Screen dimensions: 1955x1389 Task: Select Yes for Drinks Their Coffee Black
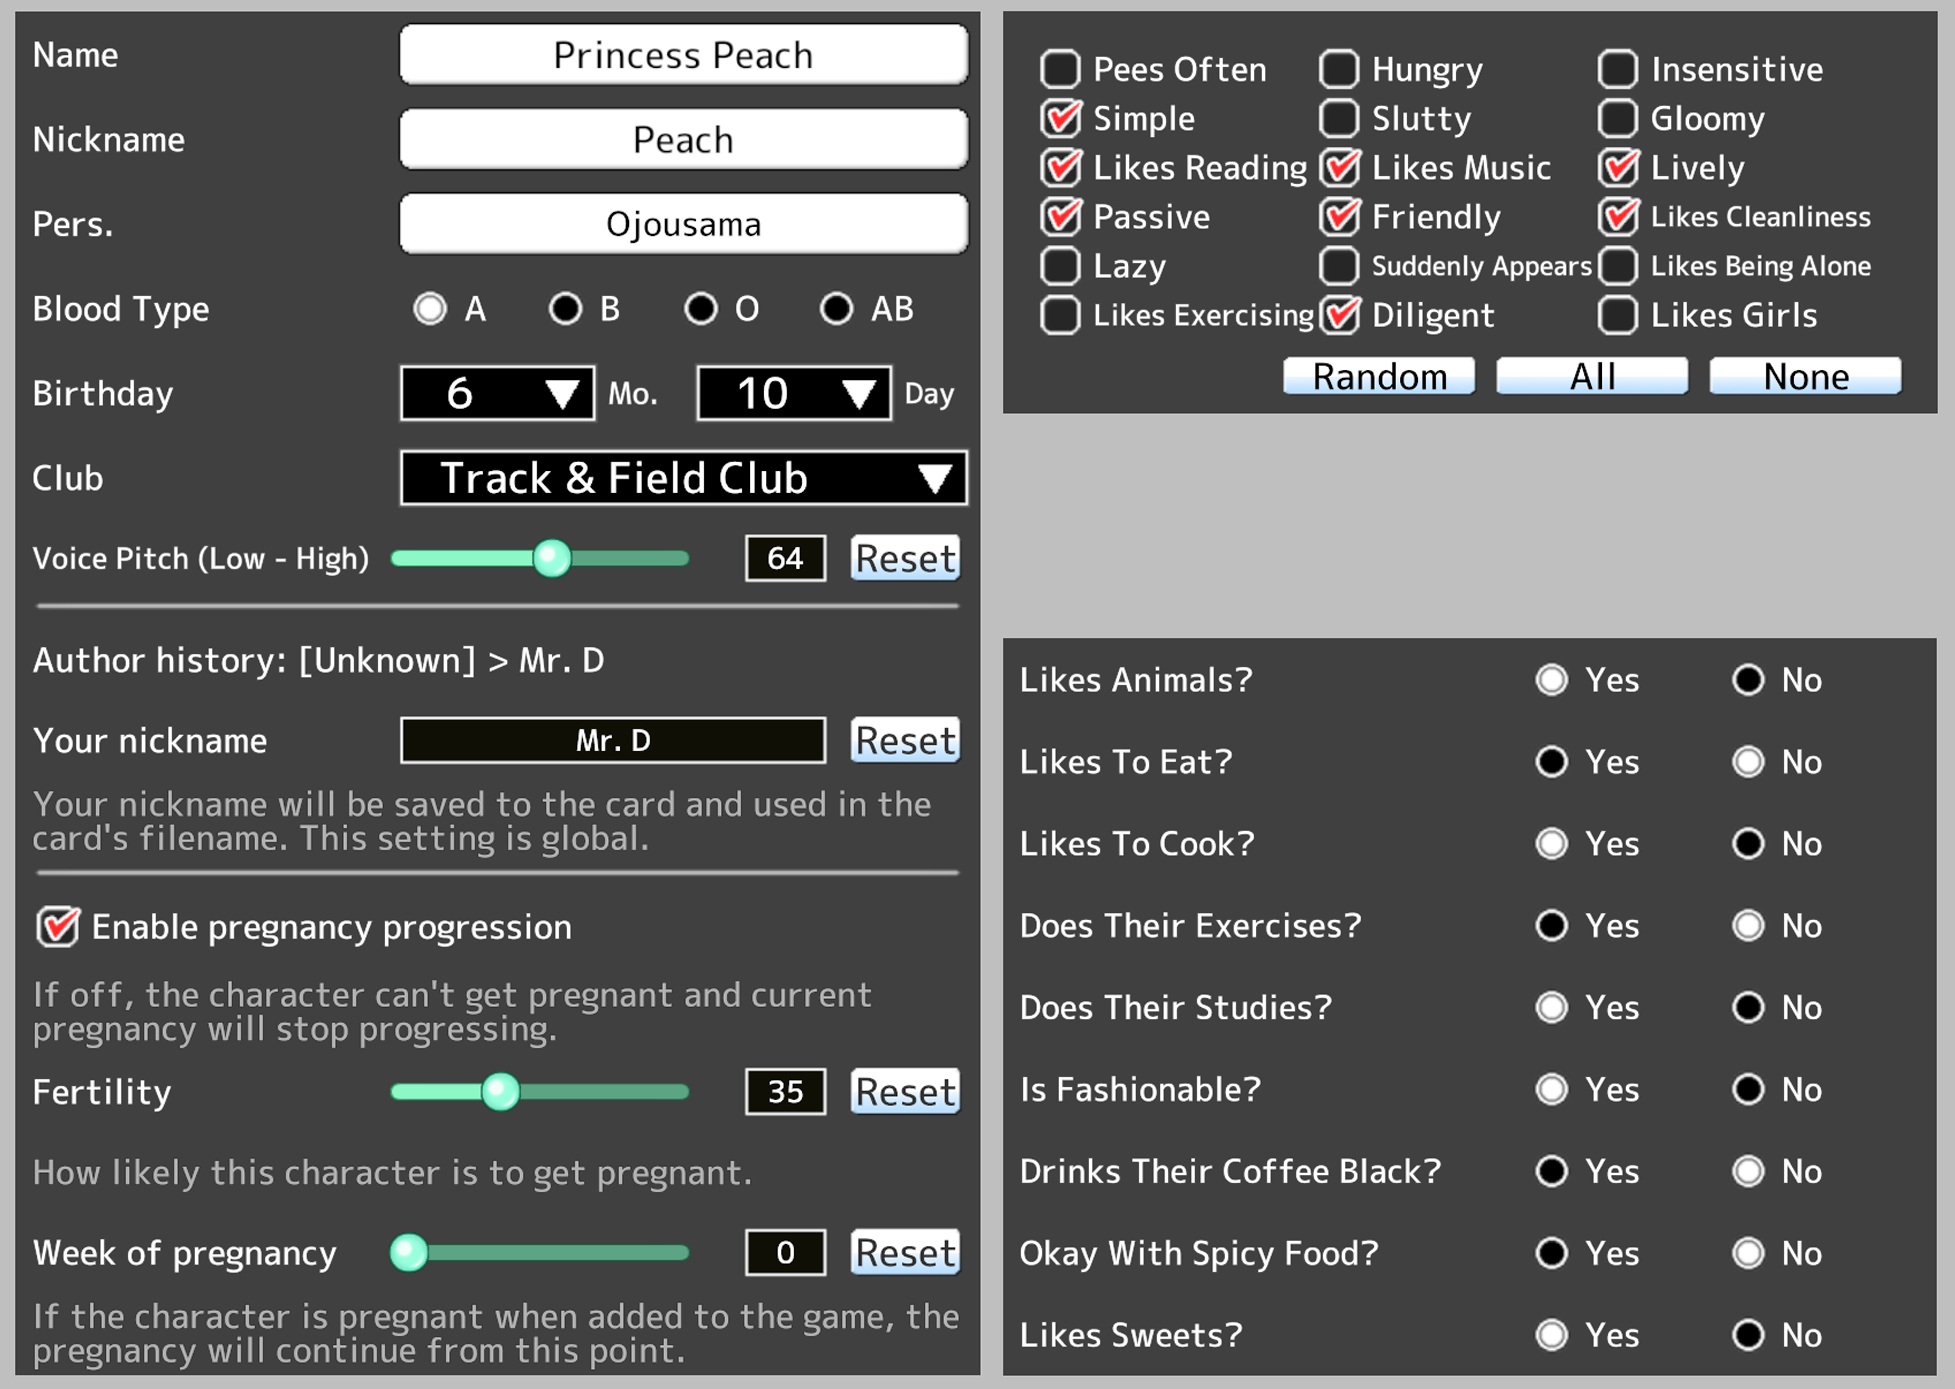1552,1171
